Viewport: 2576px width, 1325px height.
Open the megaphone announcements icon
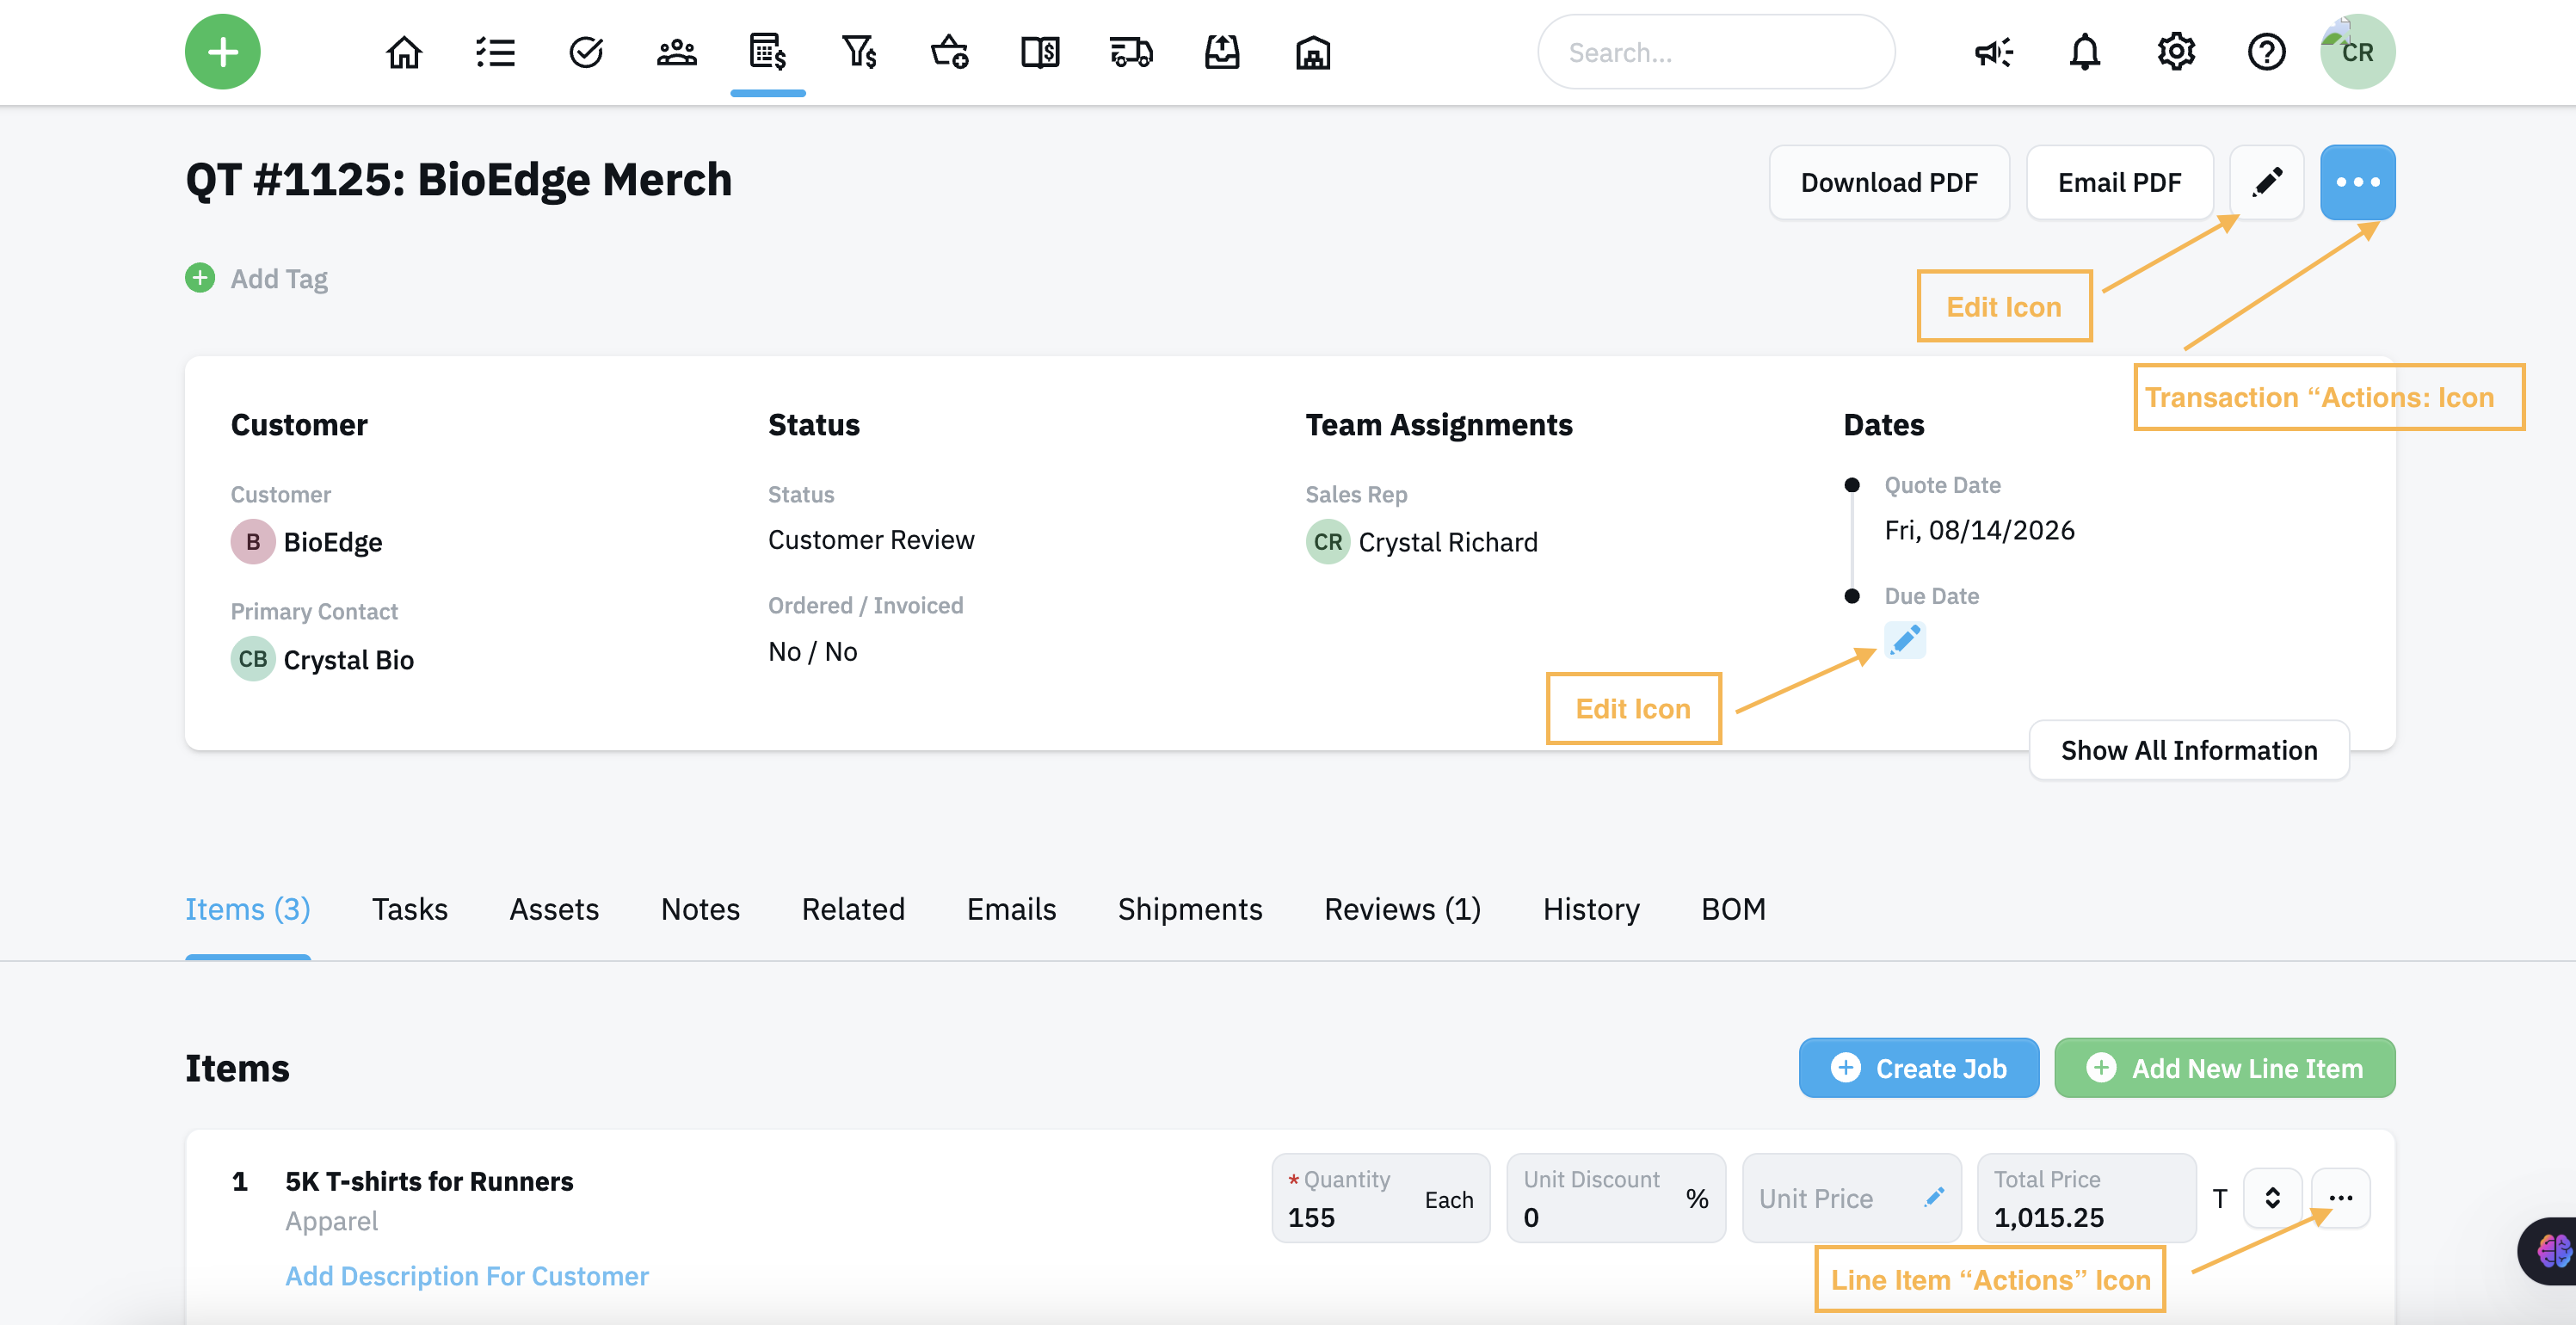coord(1993,52)
